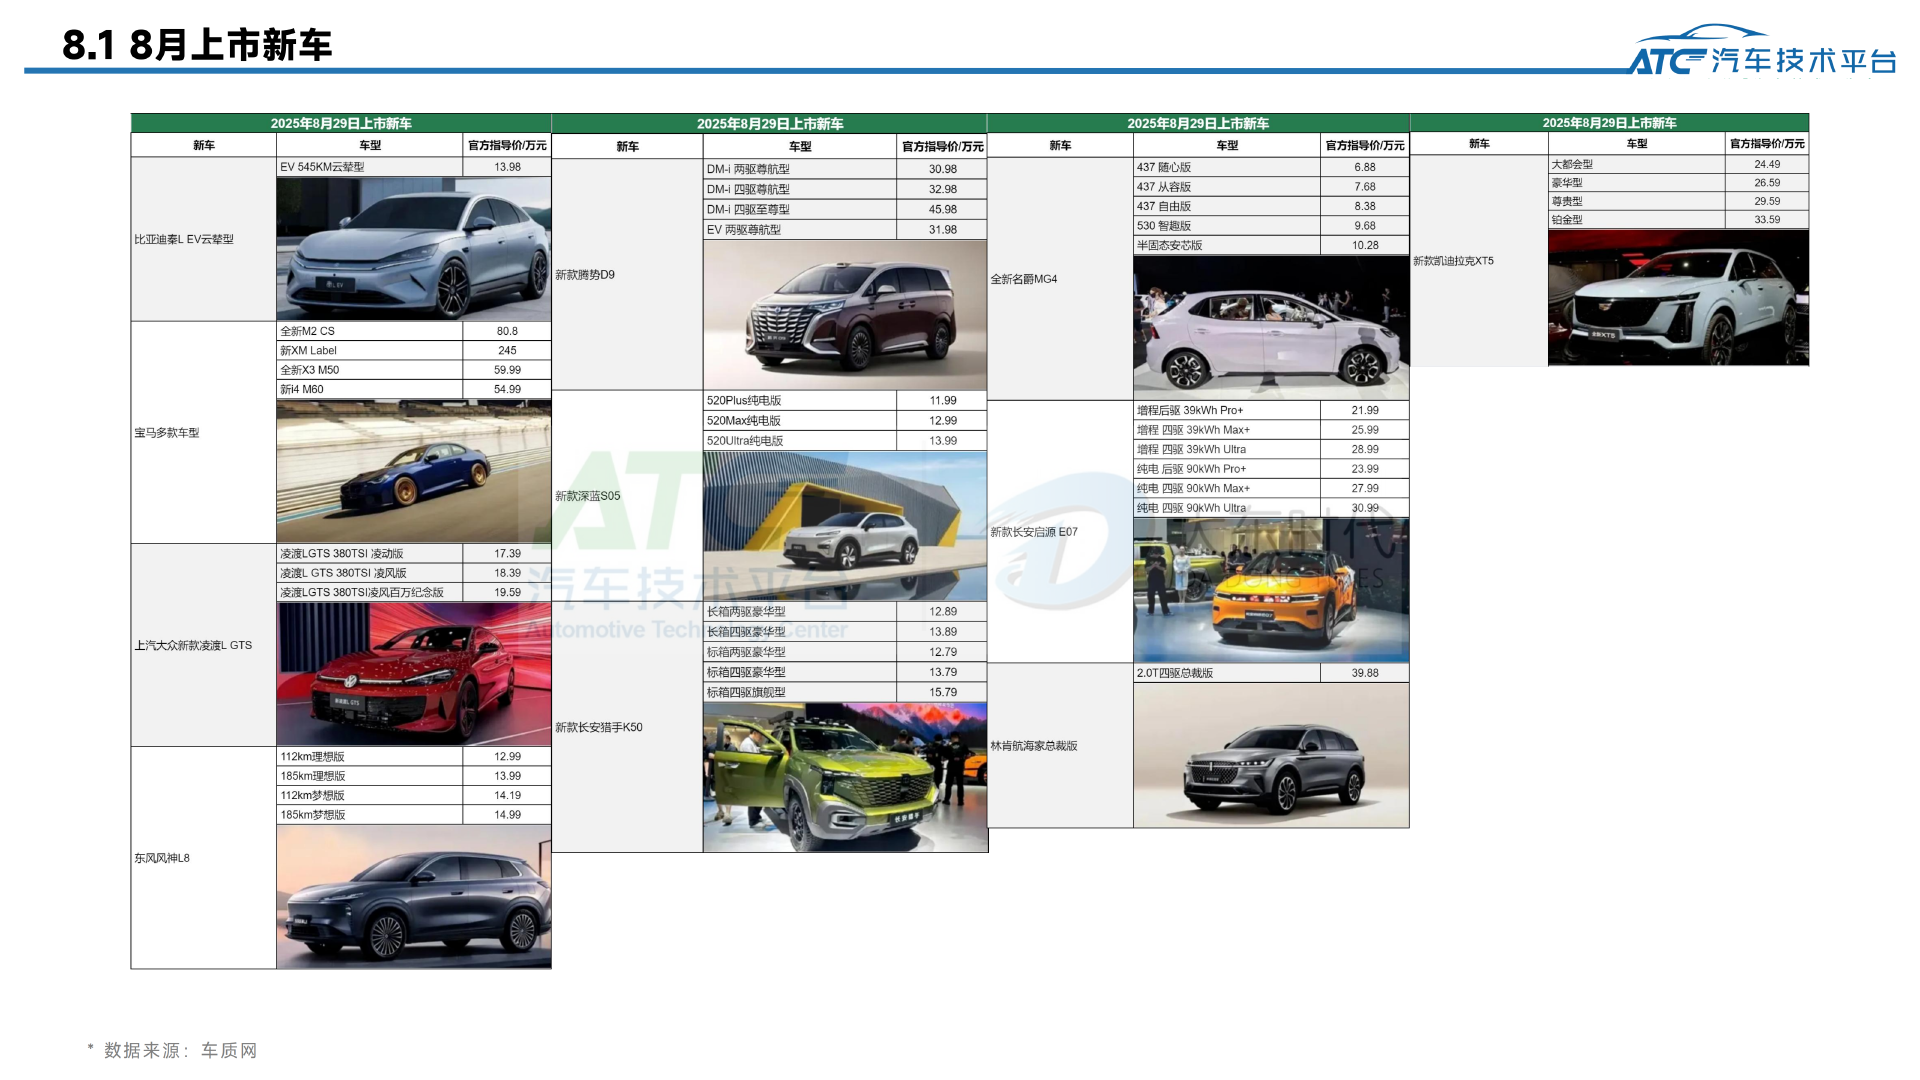
Task: Click the green Changan Hunter K50 photo
Action: 844,777
